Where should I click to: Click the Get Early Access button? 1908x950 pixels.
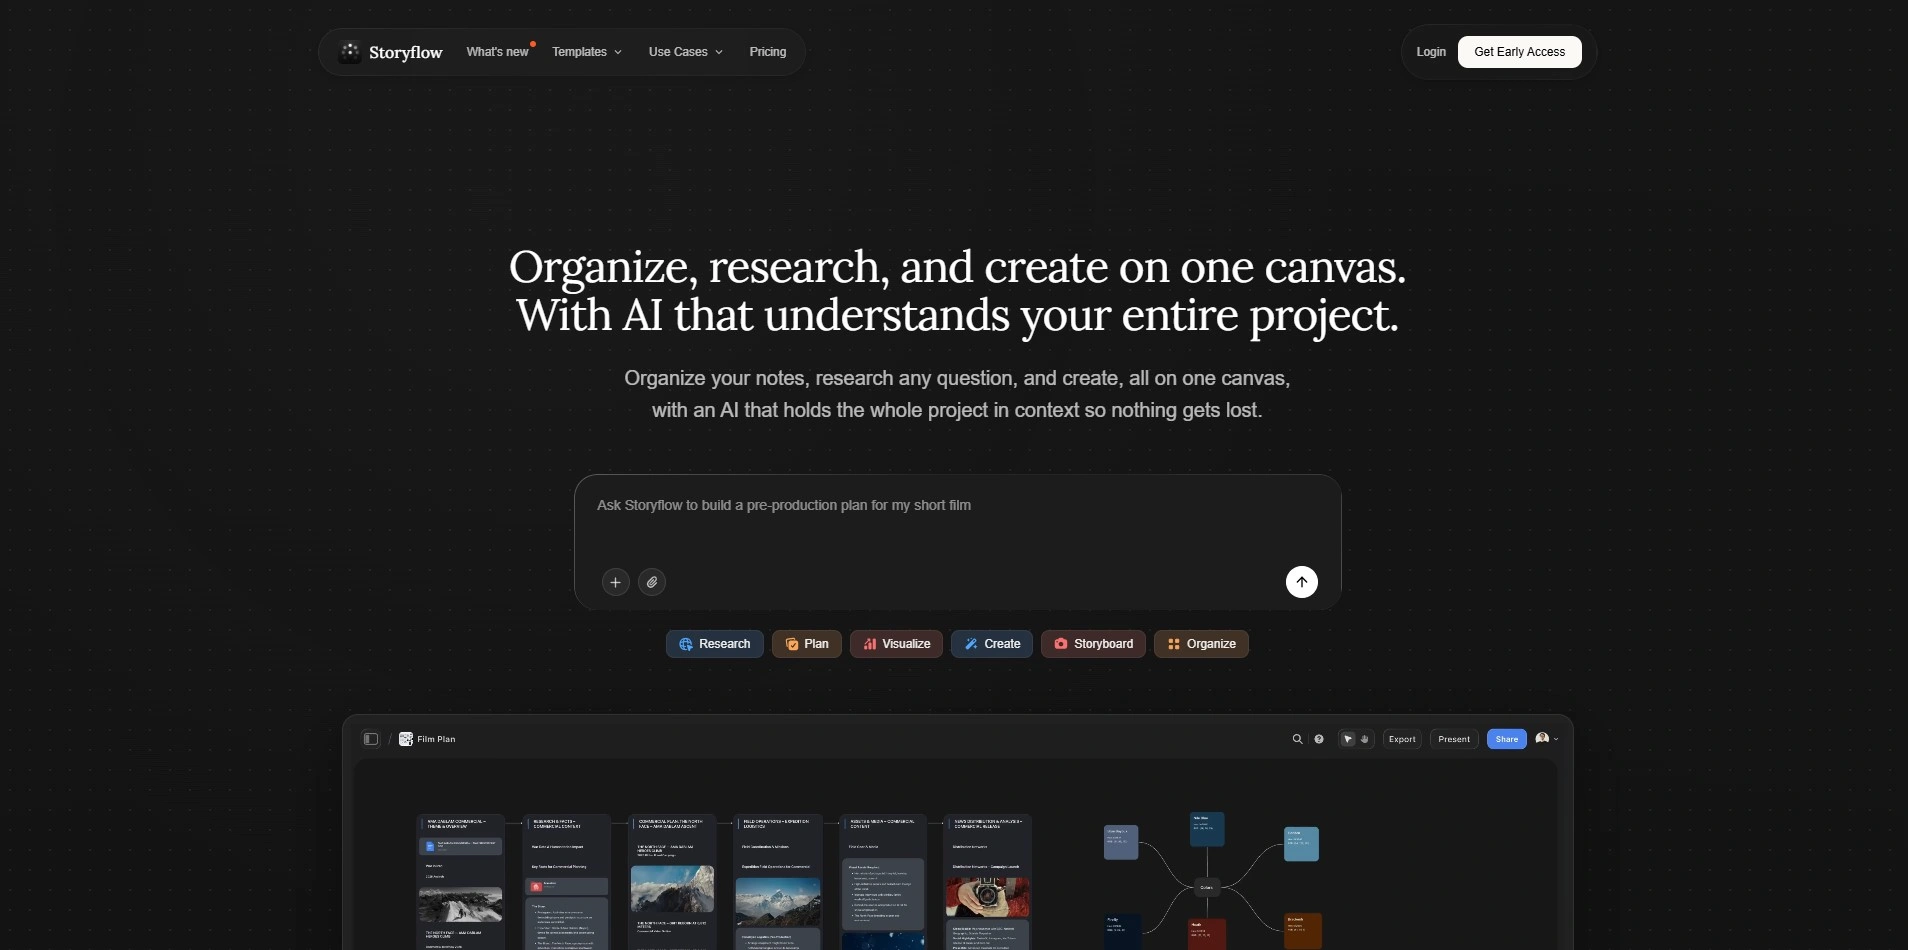click(x=1519, y=52)
